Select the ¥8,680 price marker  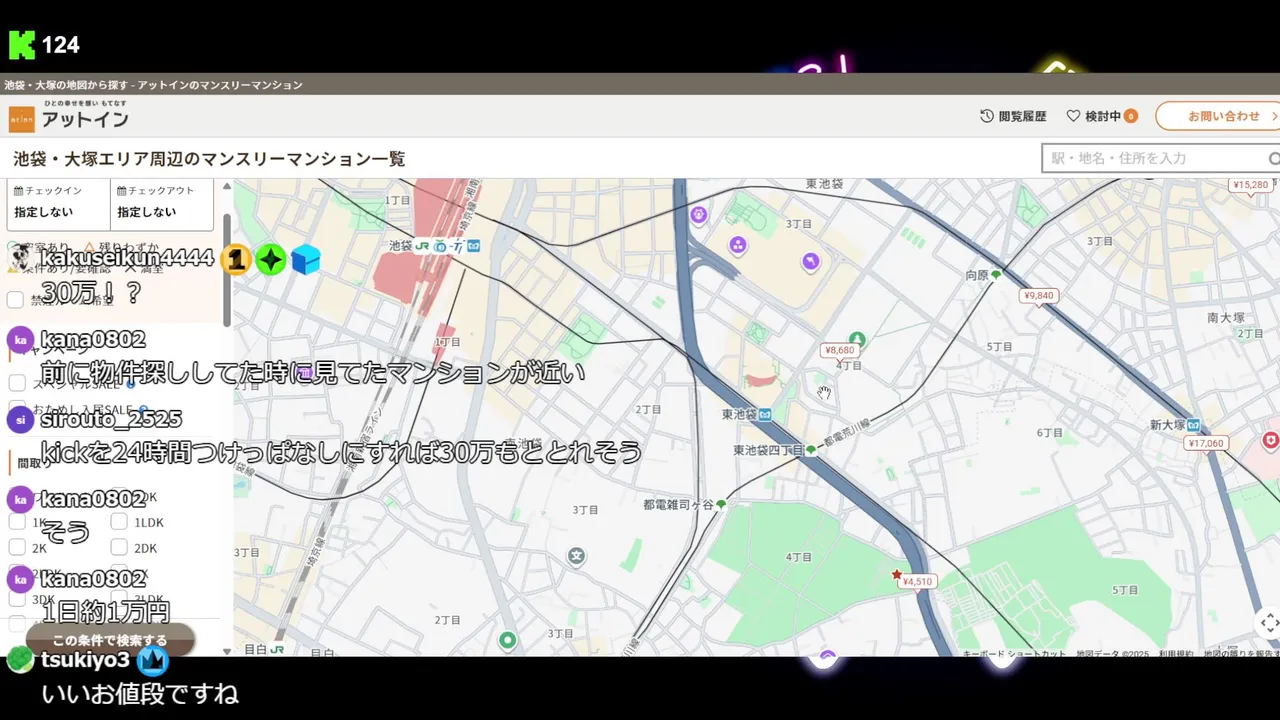(x=840, y=351)
